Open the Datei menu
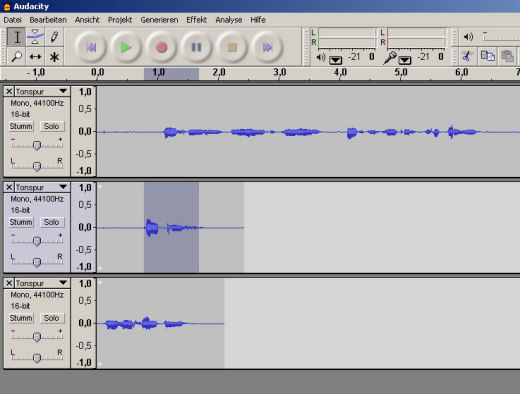Viewport: 520px width, 394px height. click(x=12, y=20)
